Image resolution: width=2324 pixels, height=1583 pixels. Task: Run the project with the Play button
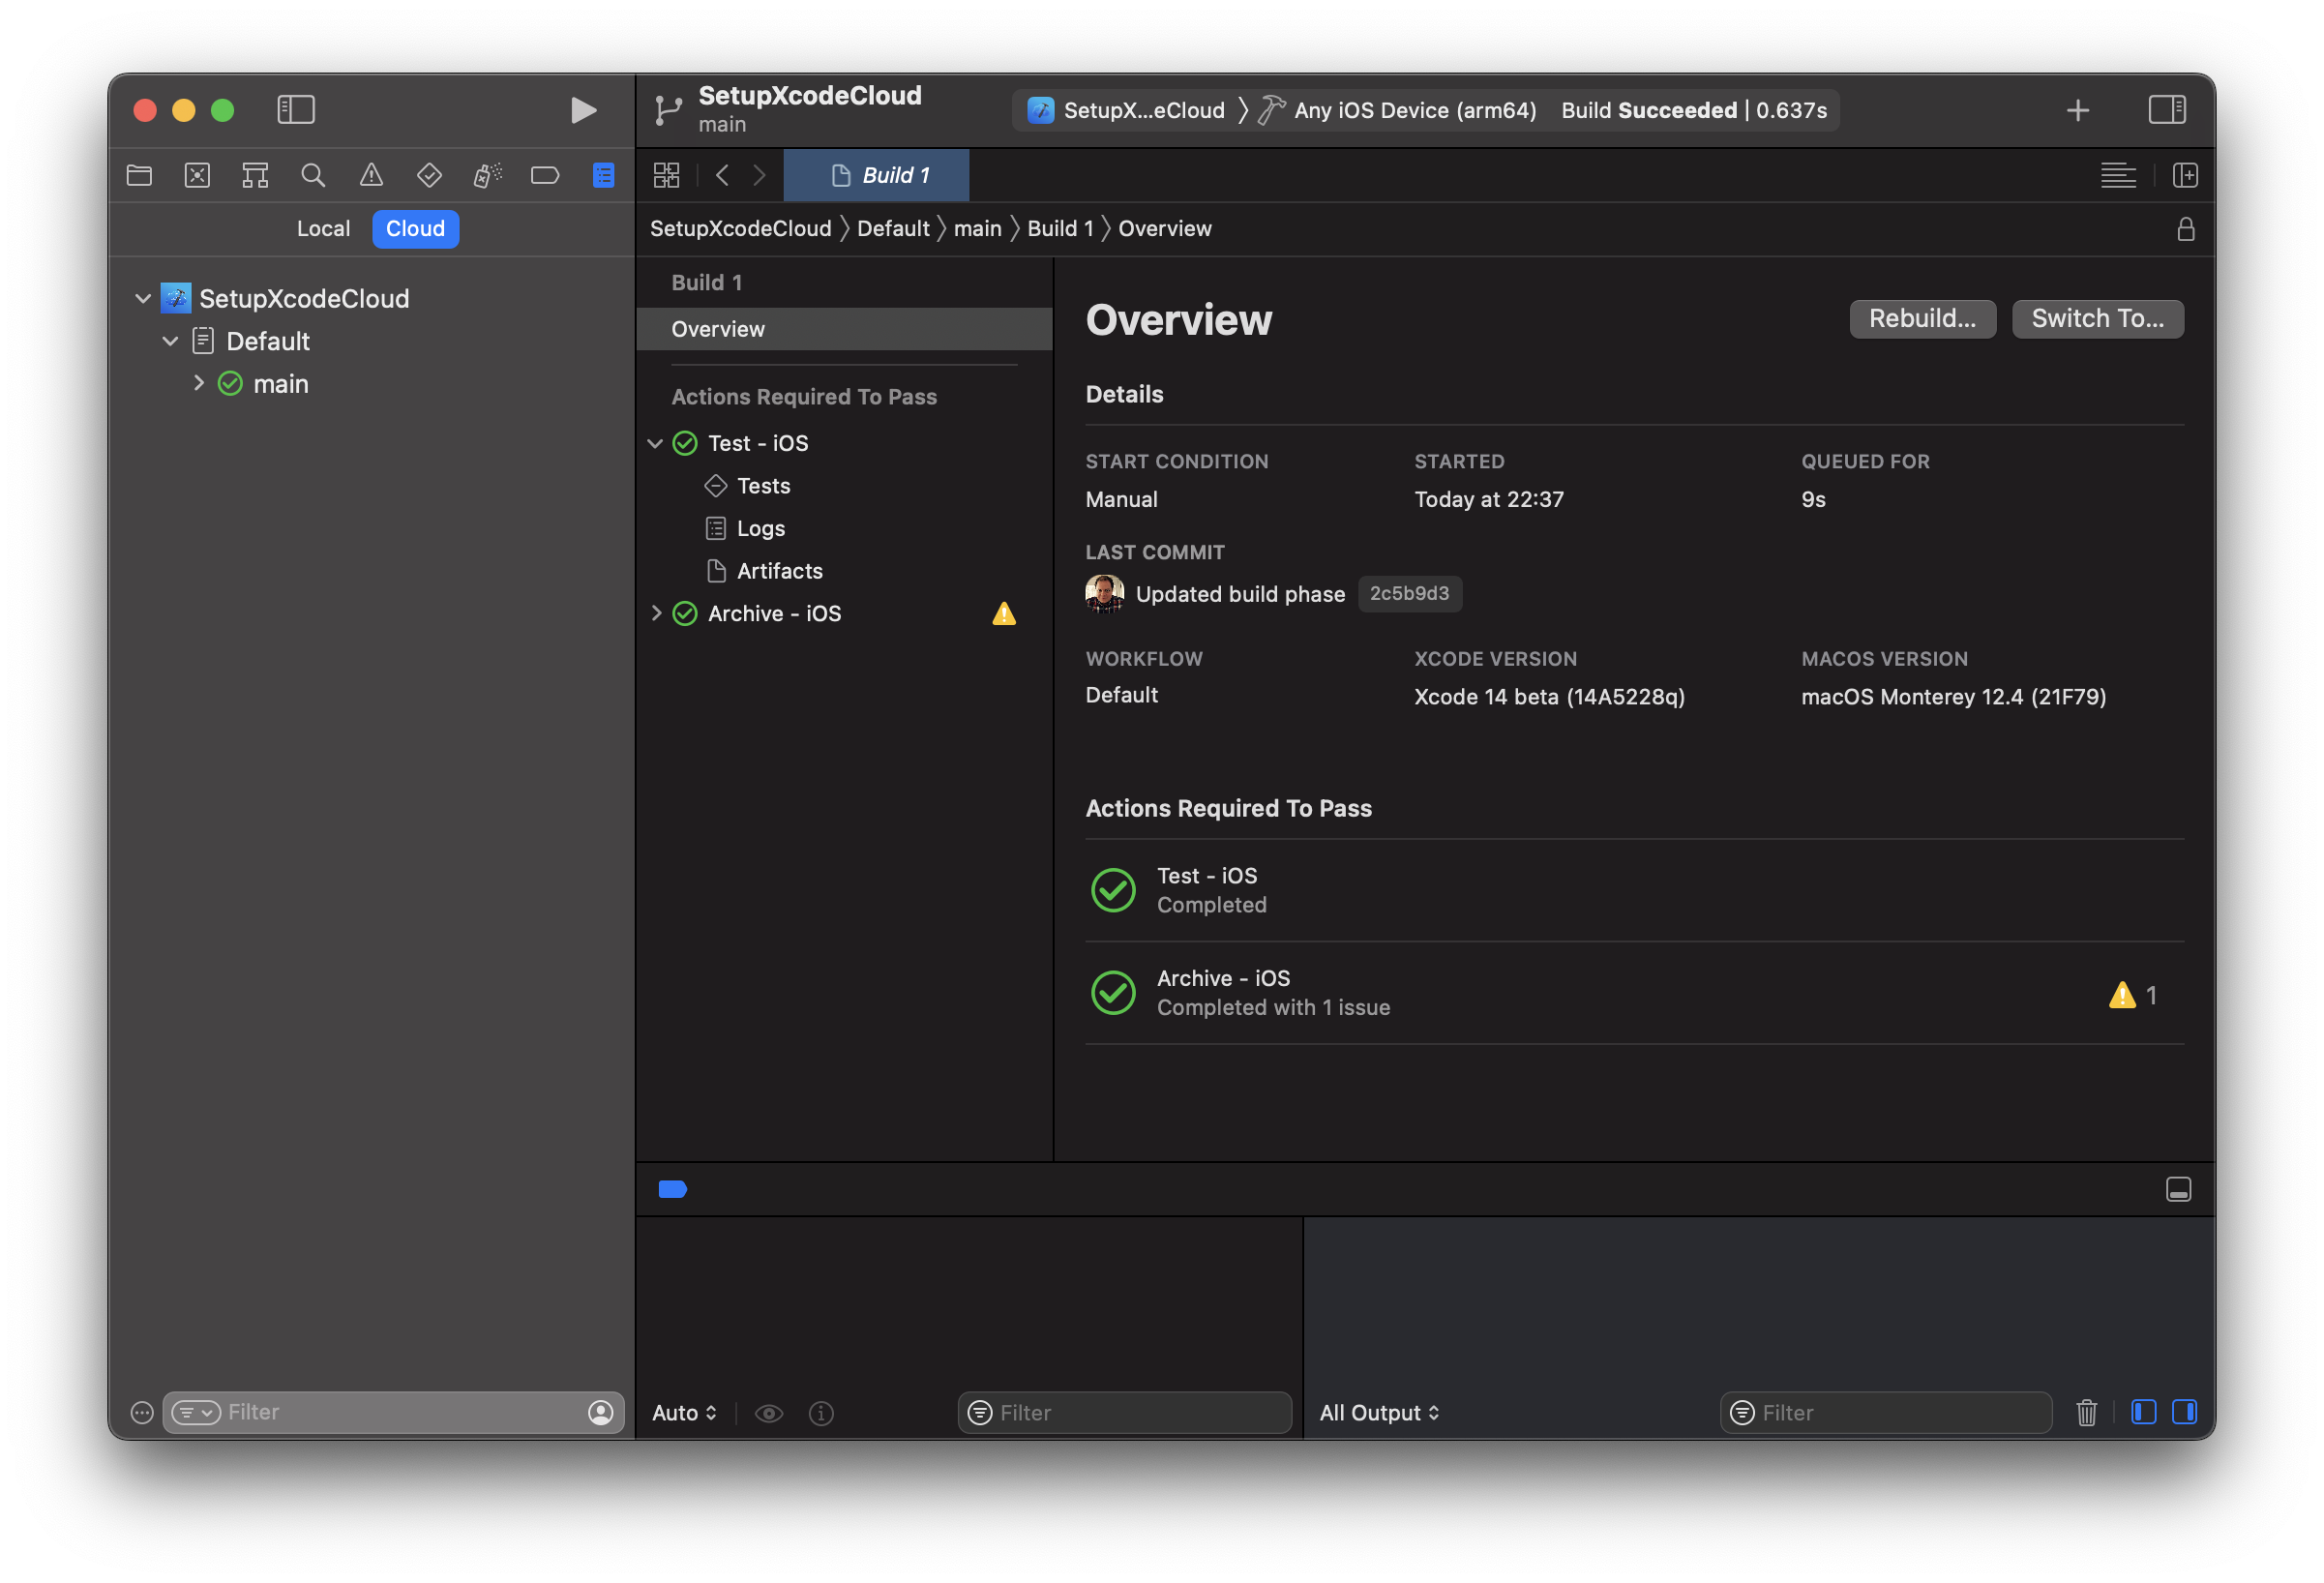583,110
